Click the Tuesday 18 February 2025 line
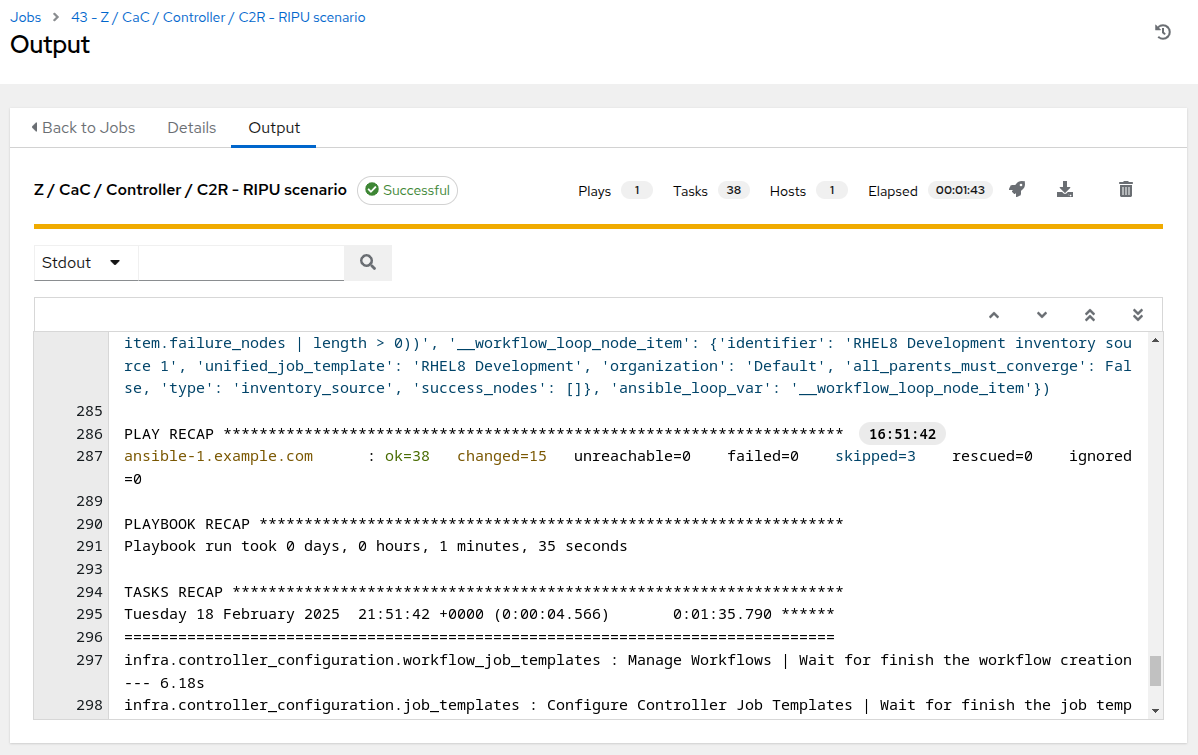1198x755 pixels. (x=479, y=614)
